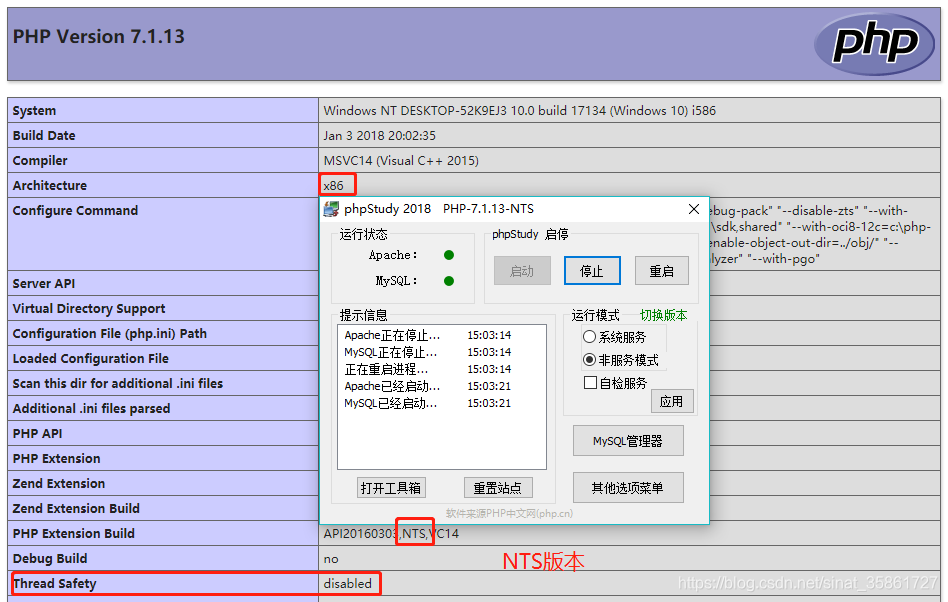
Task: Click the '正在重启进程...' log entry
Action: 386,369
